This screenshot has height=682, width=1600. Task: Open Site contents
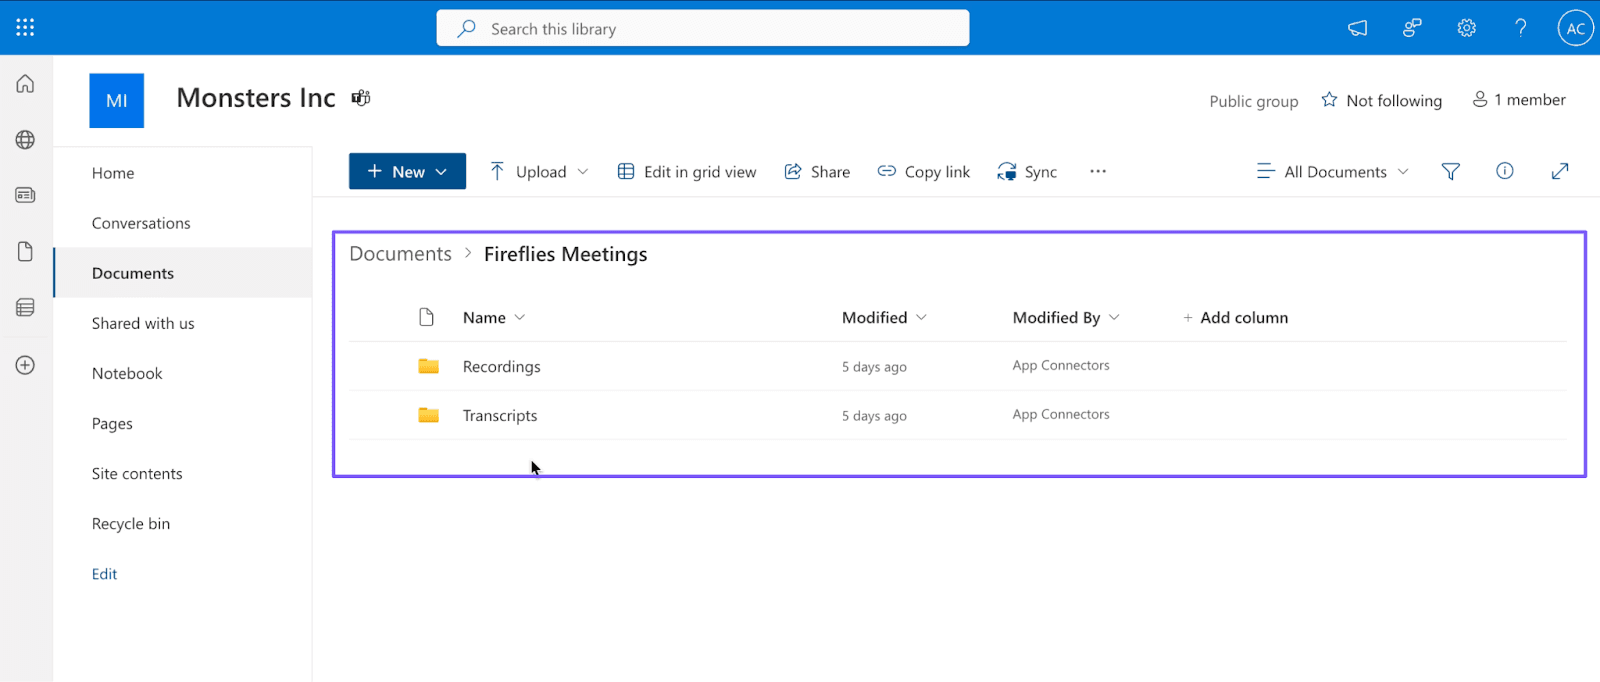(x=137, y=473)
